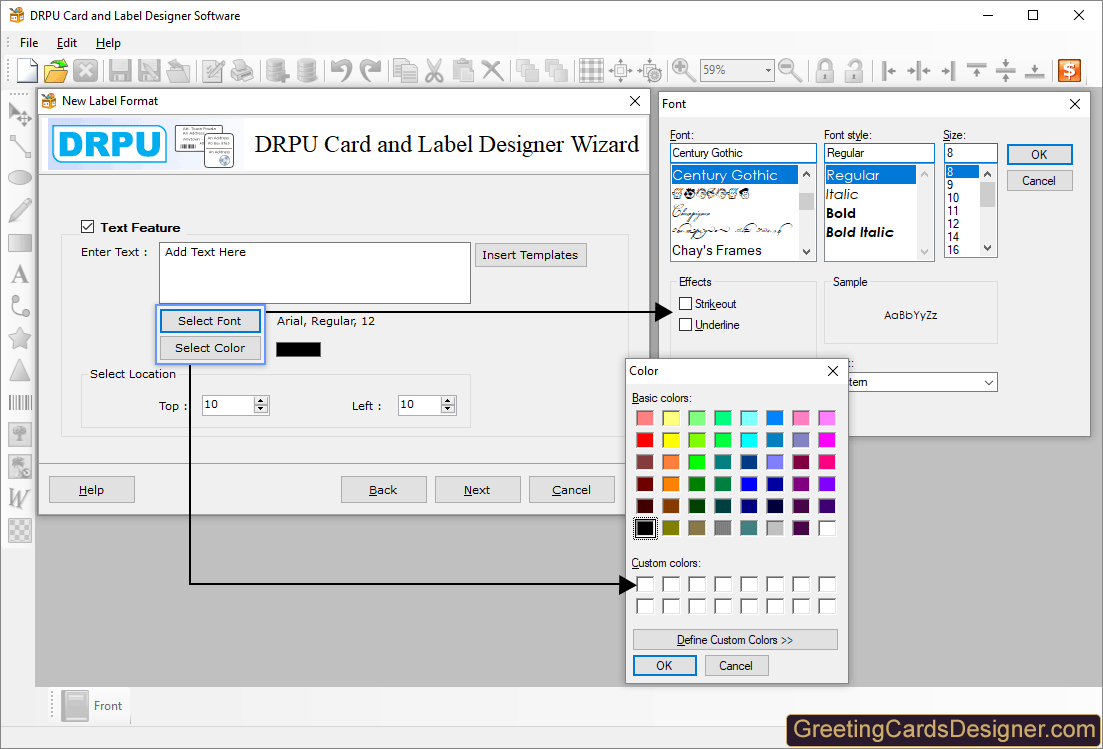Click Define Custom Colors button
The image size is (1103, 749).
pyautogui.click(x=735, y=639)
